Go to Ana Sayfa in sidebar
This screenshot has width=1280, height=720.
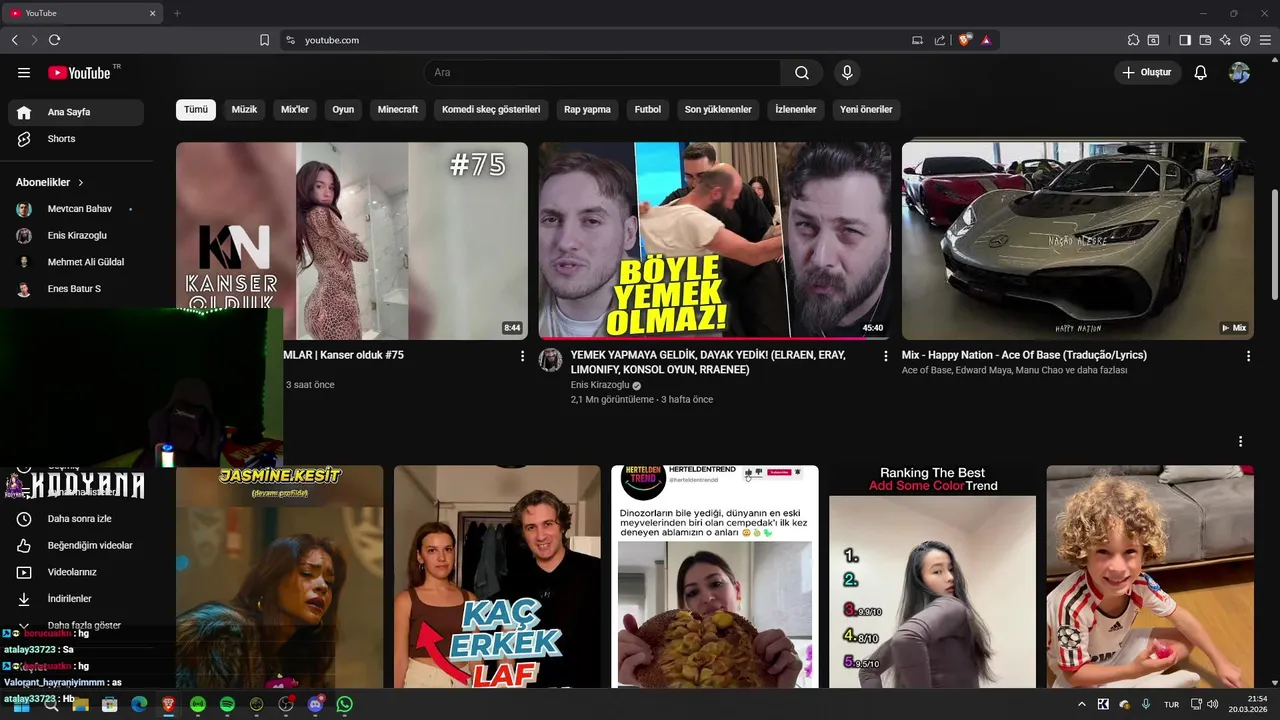(x=76, y=112)
